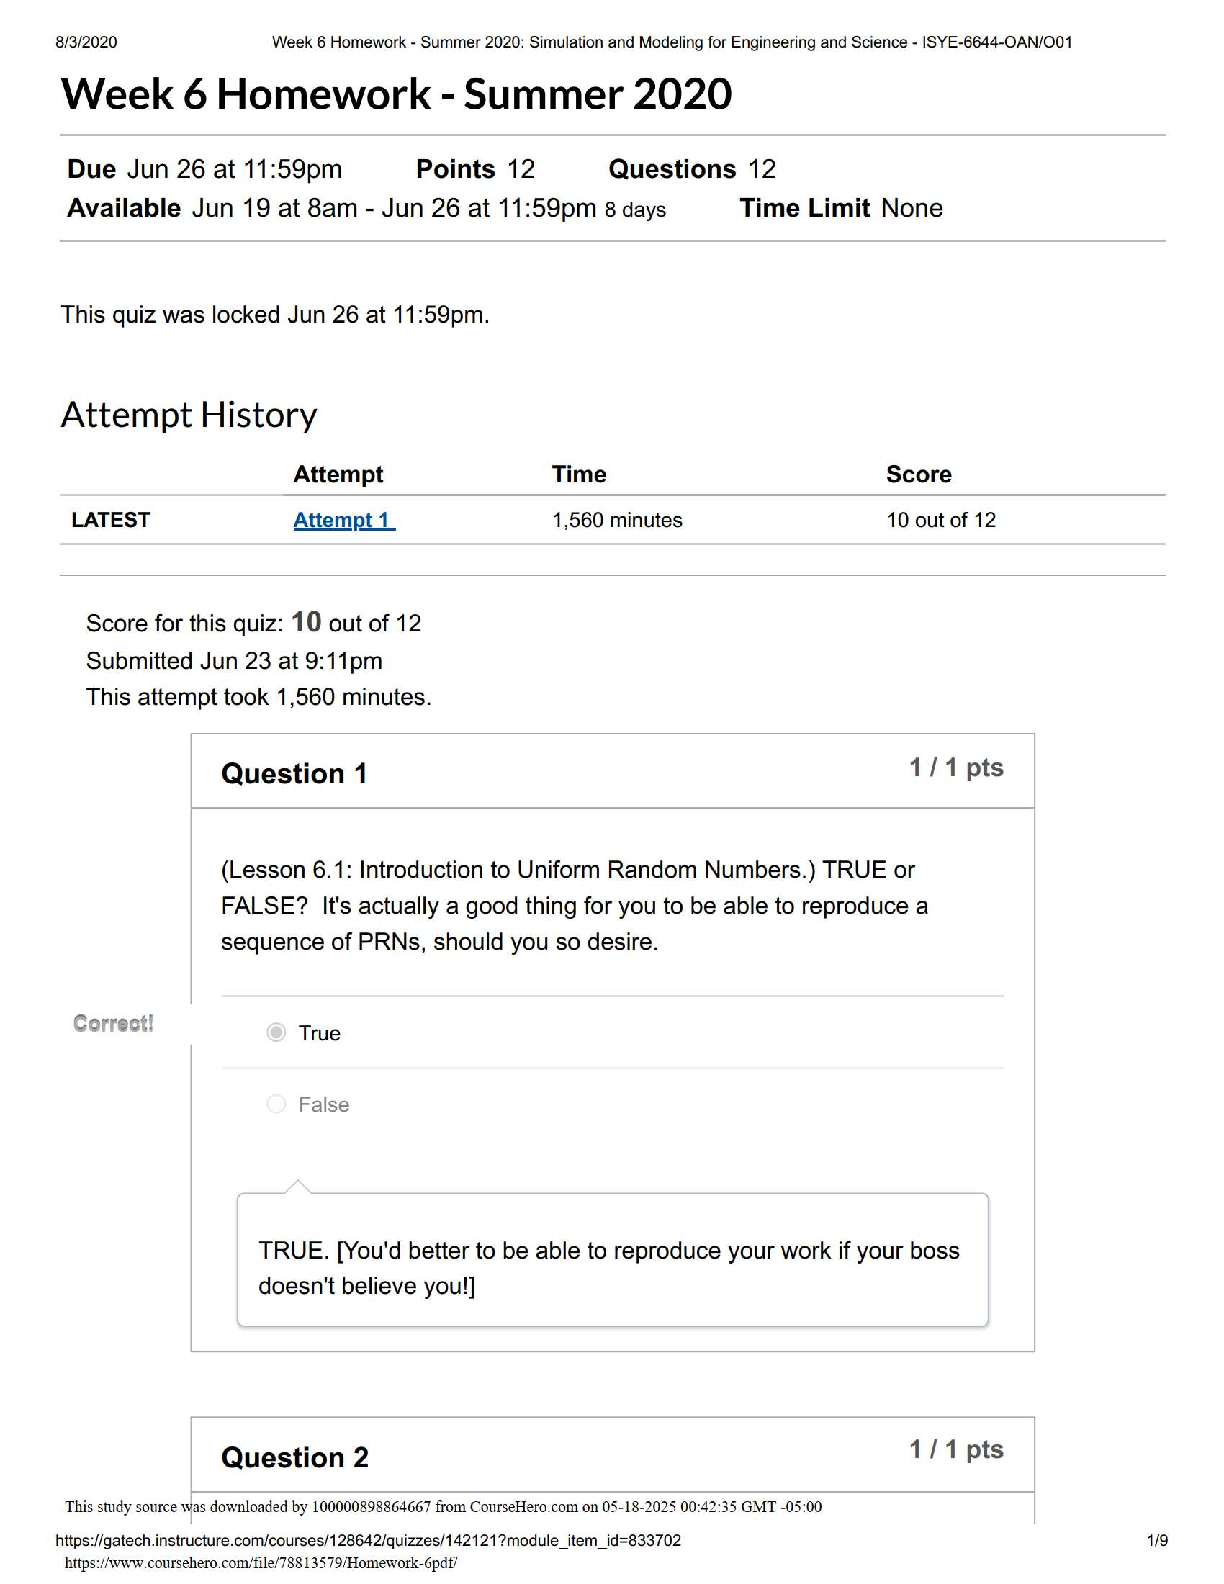Click the Question 1 heading

coord(294,773)
